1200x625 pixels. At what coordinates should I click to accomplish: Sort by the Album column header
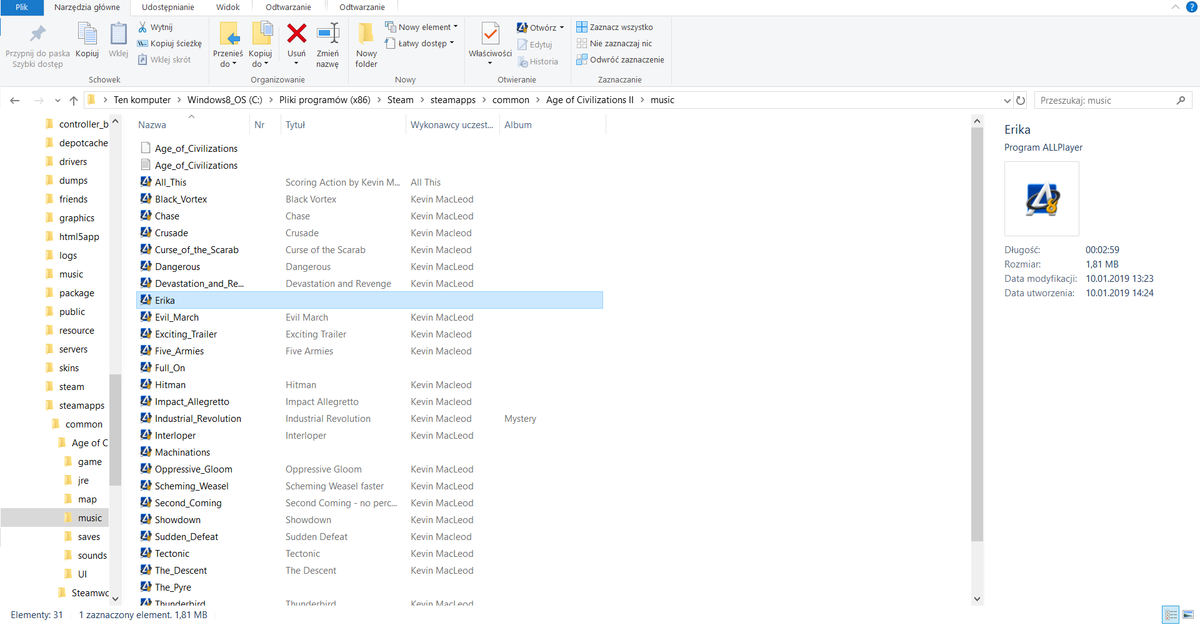click(x=552, y=125)
